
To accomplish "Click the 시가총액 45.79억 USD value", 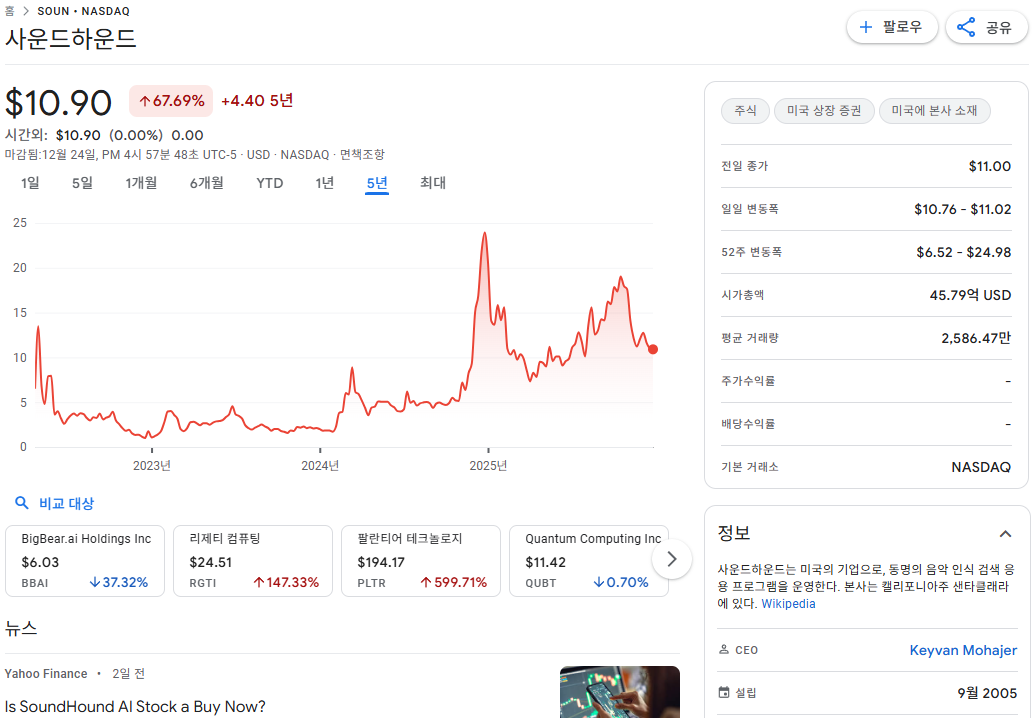I will click(970, 295).
